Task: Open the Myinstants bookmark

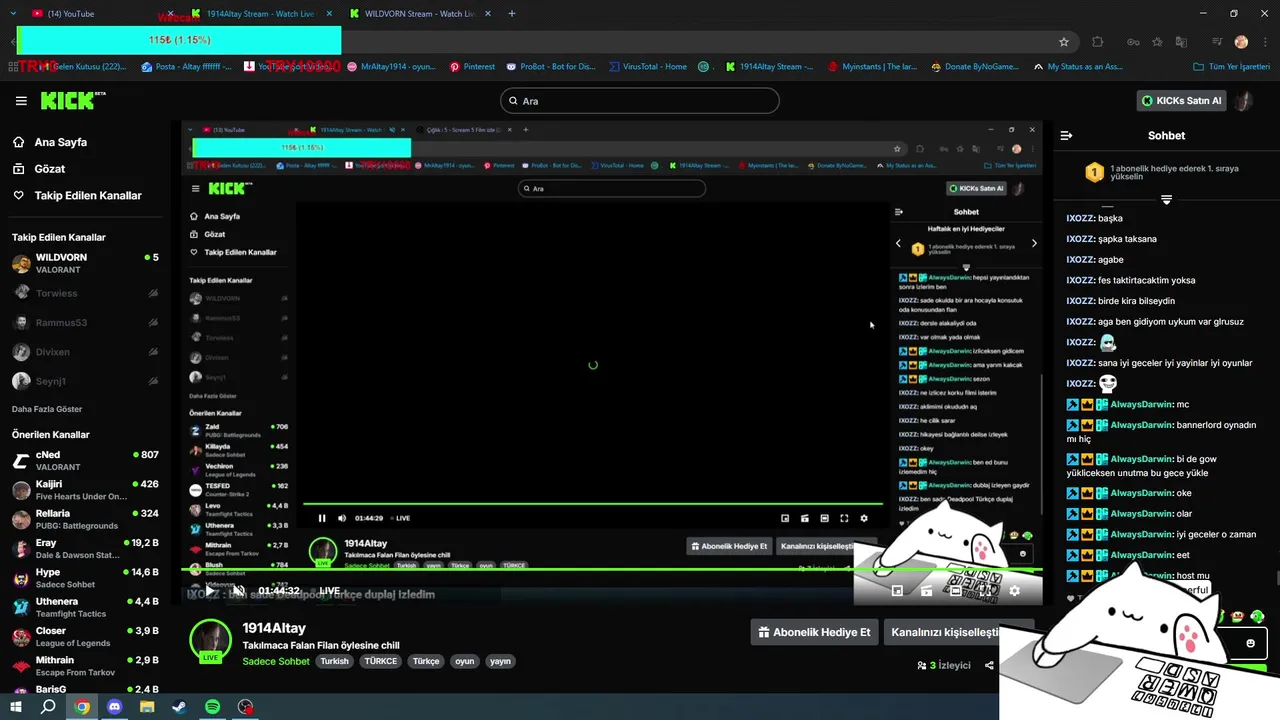Action: 873,67
